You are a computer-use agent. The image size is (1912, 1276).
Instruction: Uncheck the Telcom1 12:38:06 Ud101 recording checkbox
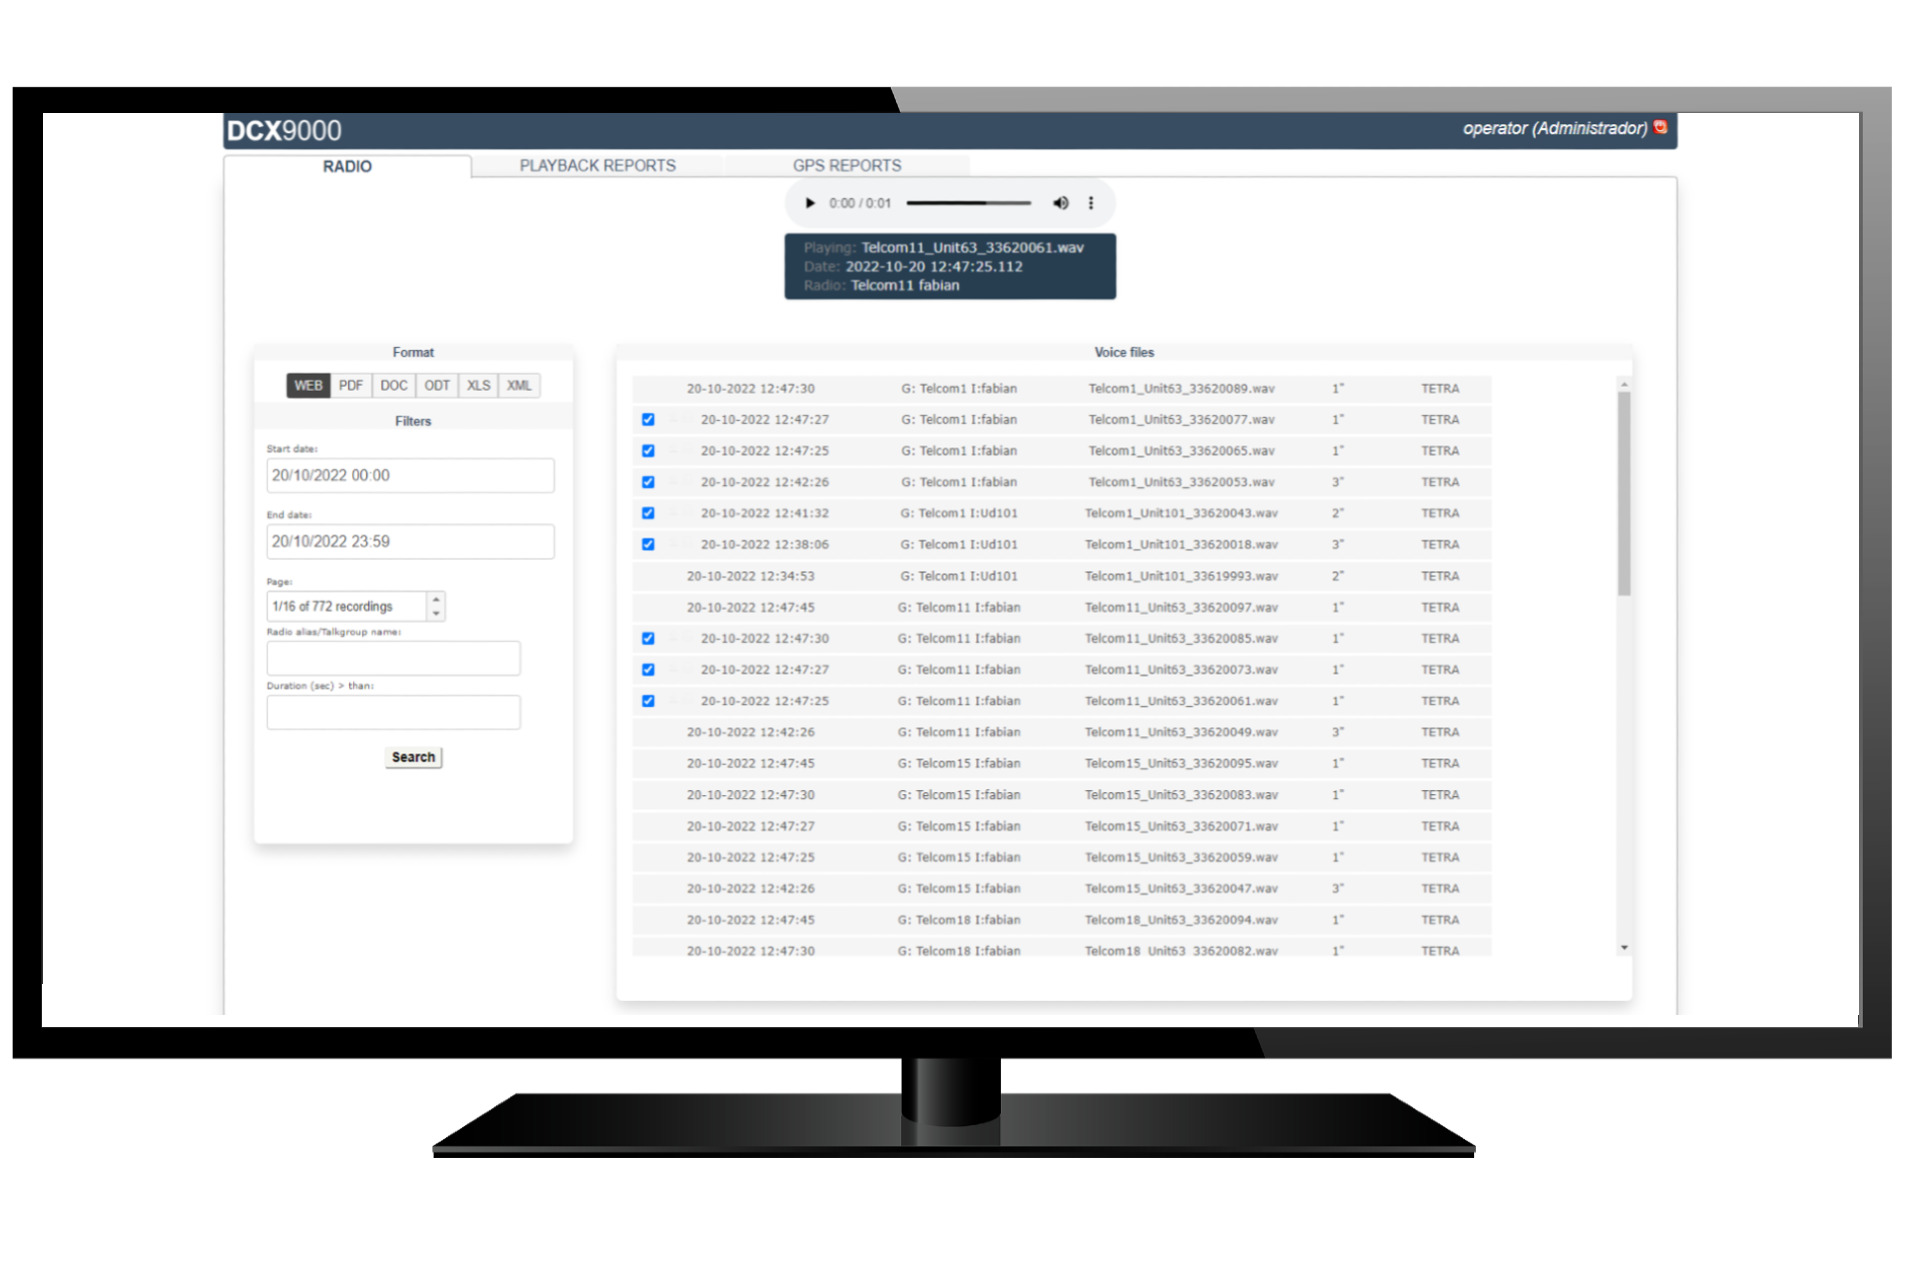pyautogui.click(x=648, y=544)
